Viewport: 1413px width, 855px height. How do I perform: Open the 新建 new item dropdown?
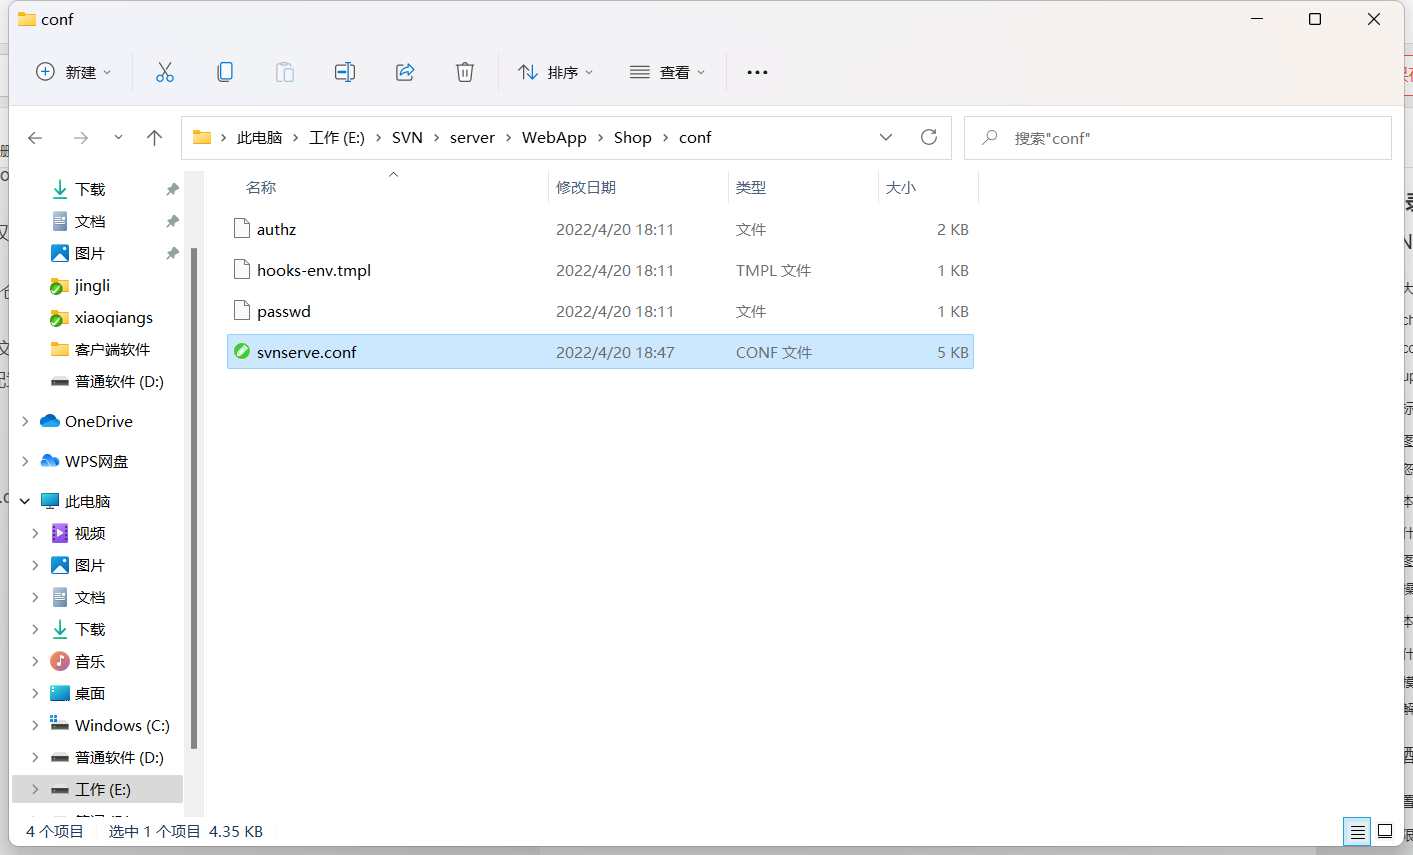pyautogui.click(x=73, y=72)
